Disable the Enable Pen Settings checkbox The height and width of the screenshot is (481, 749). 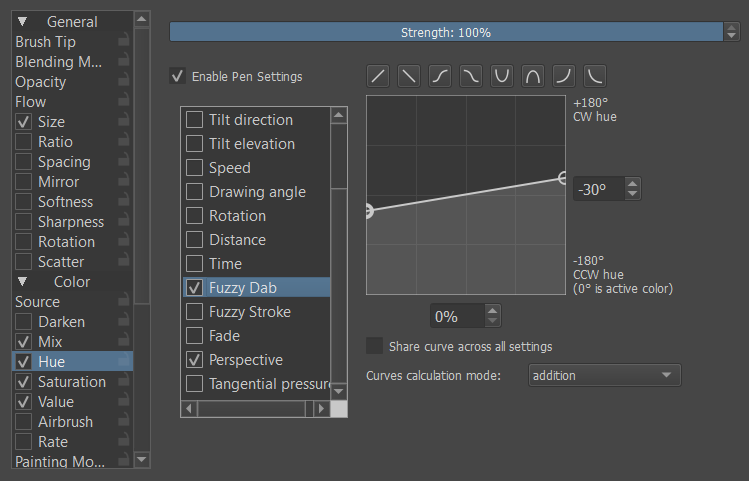click(178, 76)
